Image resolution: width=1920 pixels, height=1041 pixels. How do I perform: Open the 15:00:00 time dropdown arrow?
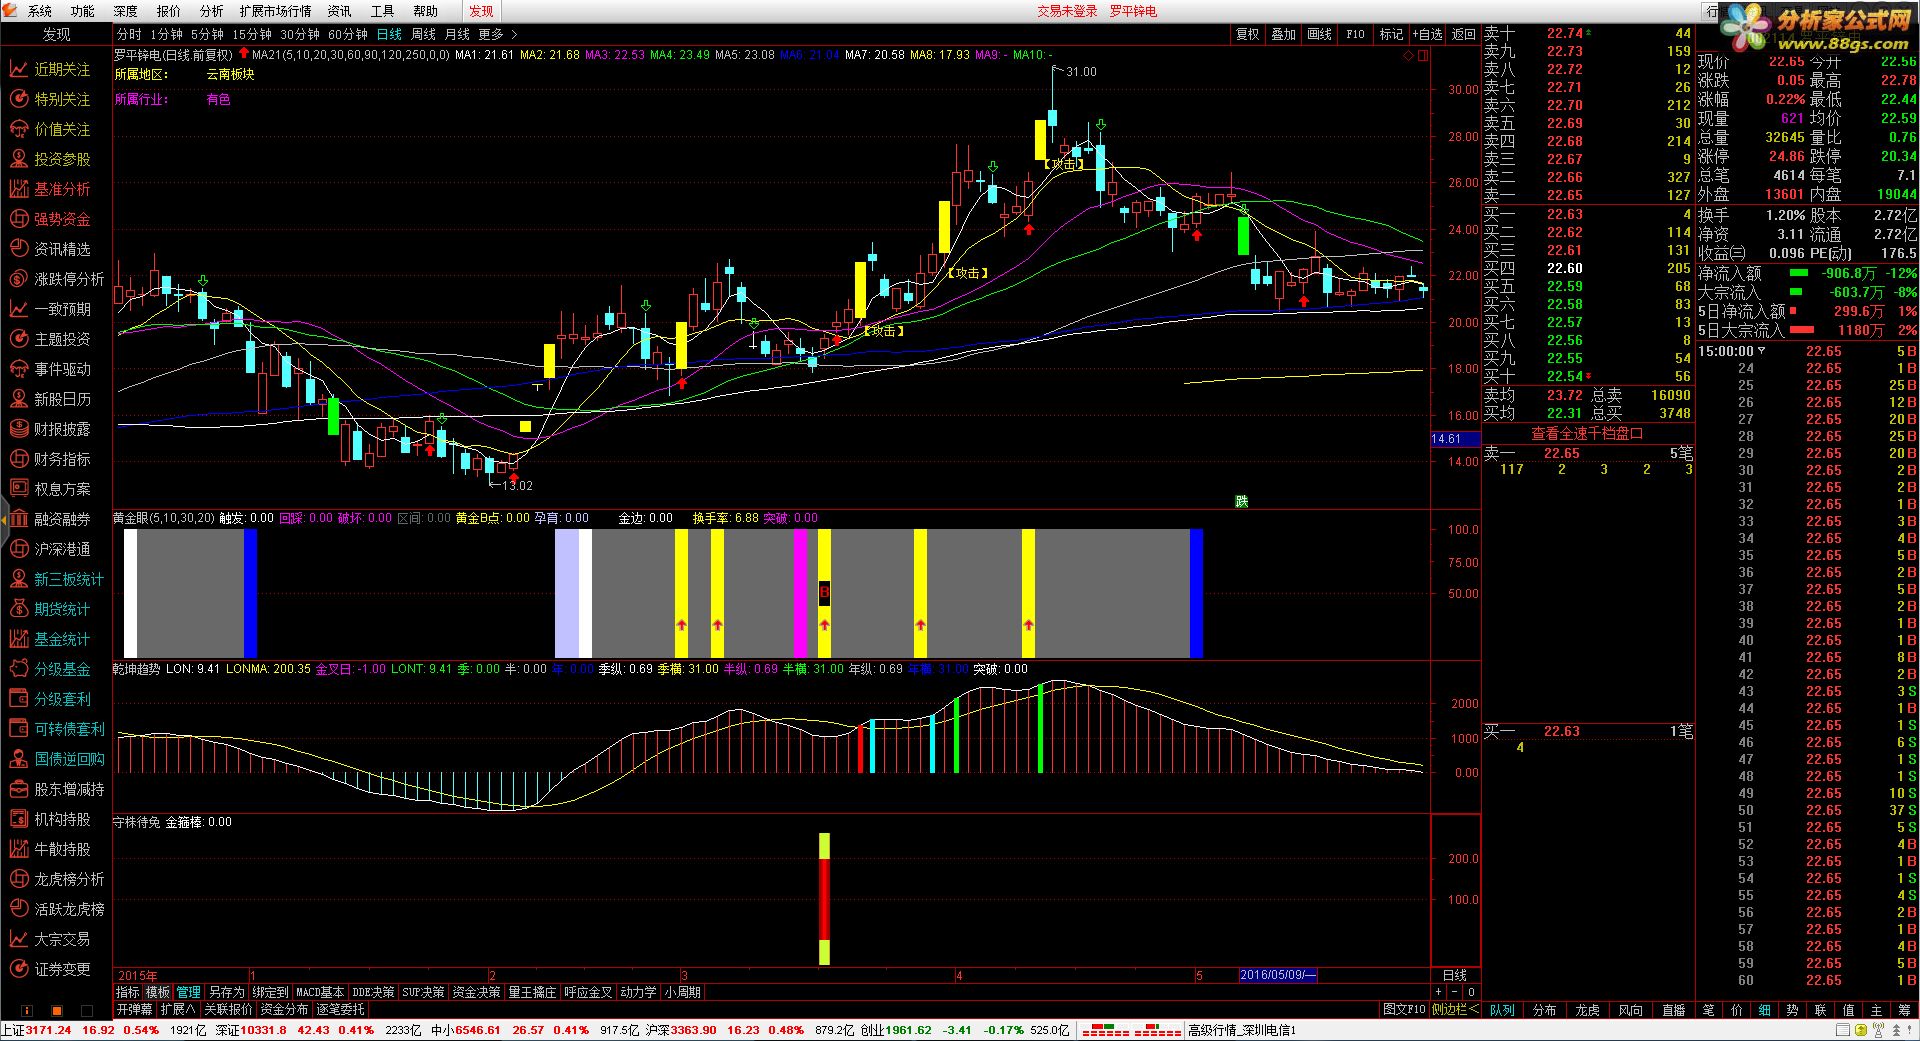click(1762, 351)
